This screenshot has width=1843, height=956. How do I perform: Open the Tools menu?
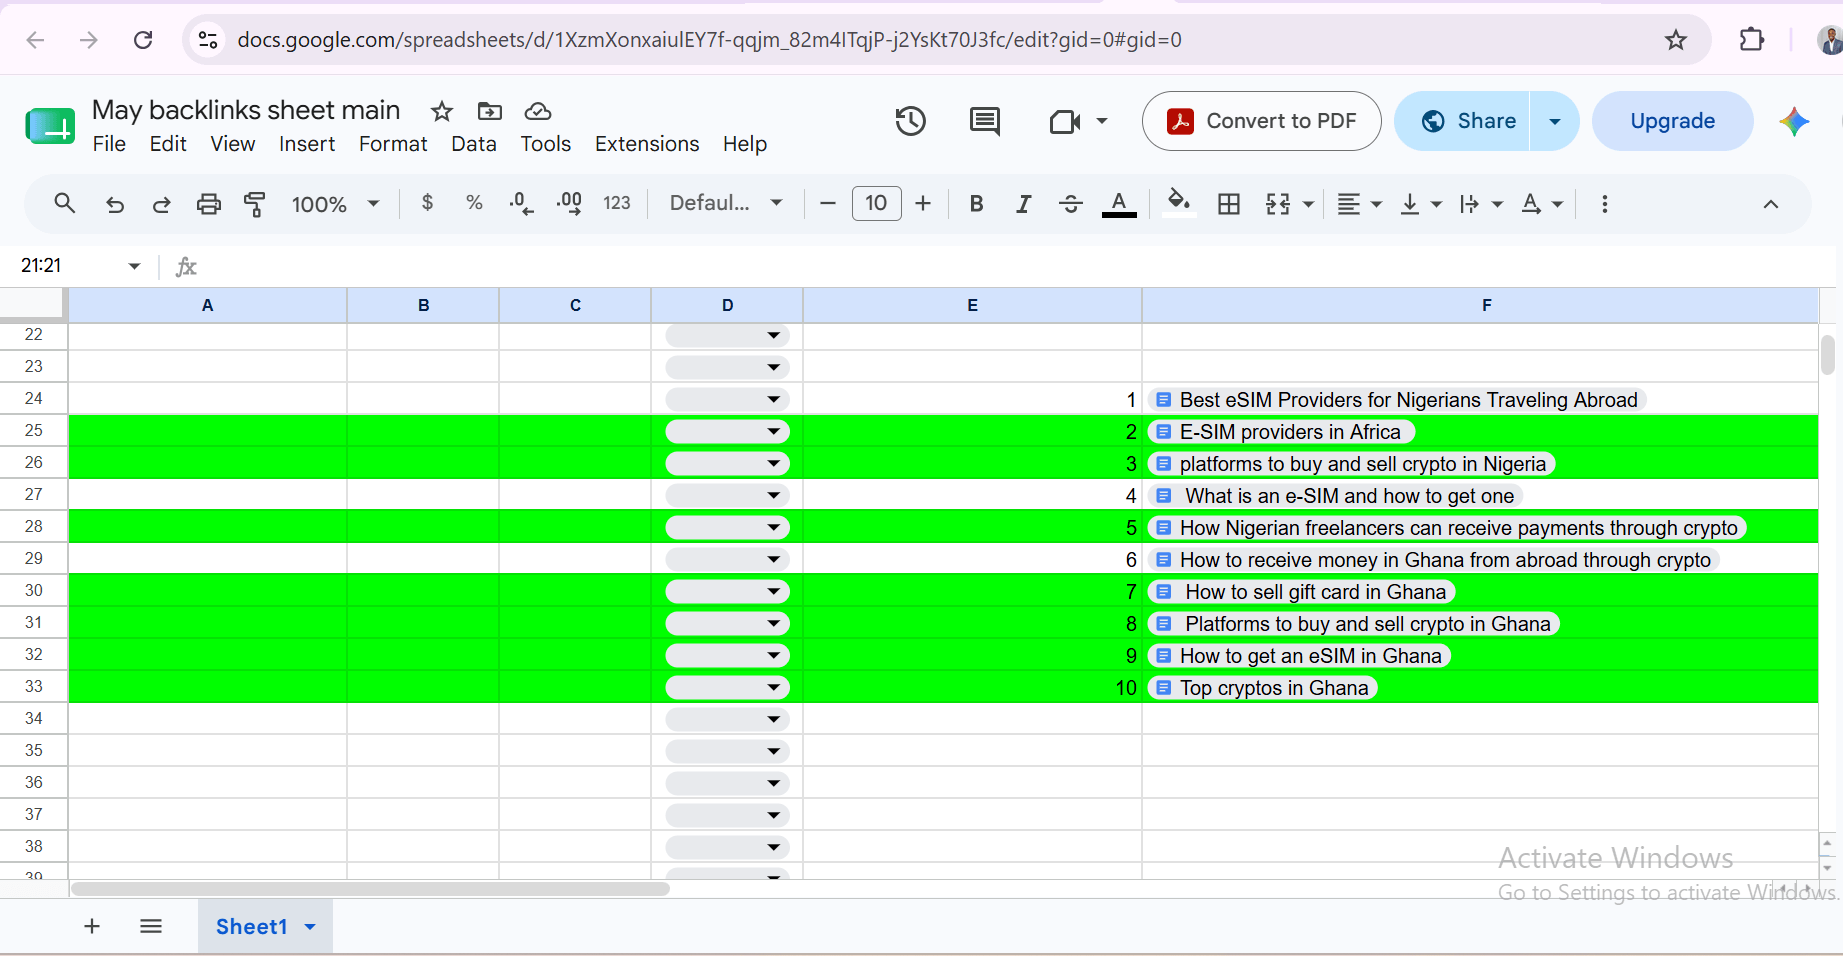coord(546,144)
